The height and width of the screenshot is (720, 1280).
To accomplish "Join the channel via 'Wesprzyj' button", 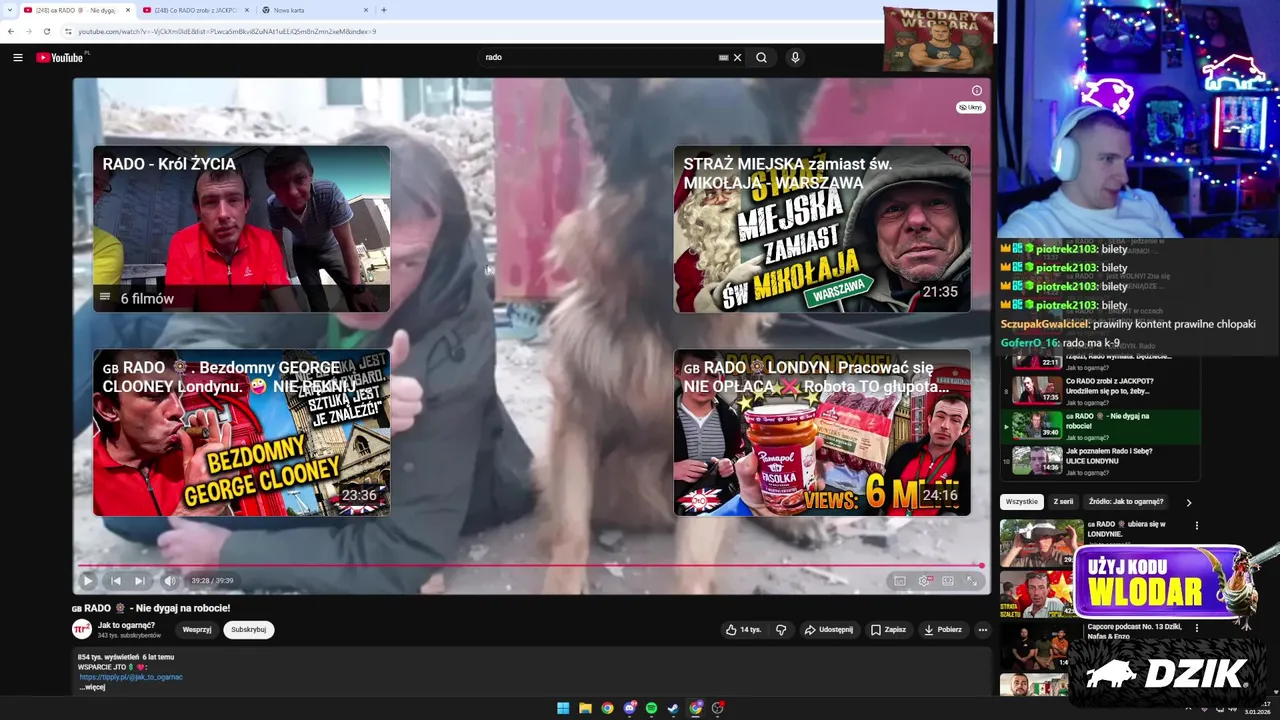I will (197, 630).
